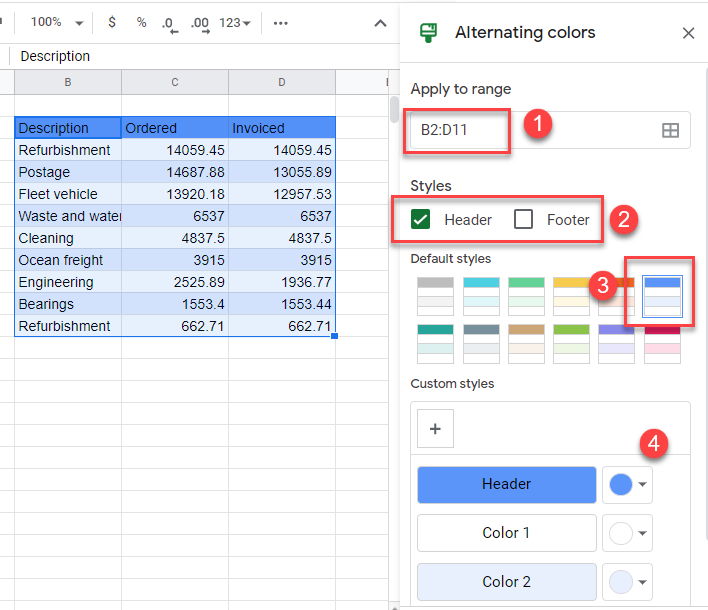Choose the gray default style thumbnail
This screenshot has height=610, width=708.
(x=435, y=294)
